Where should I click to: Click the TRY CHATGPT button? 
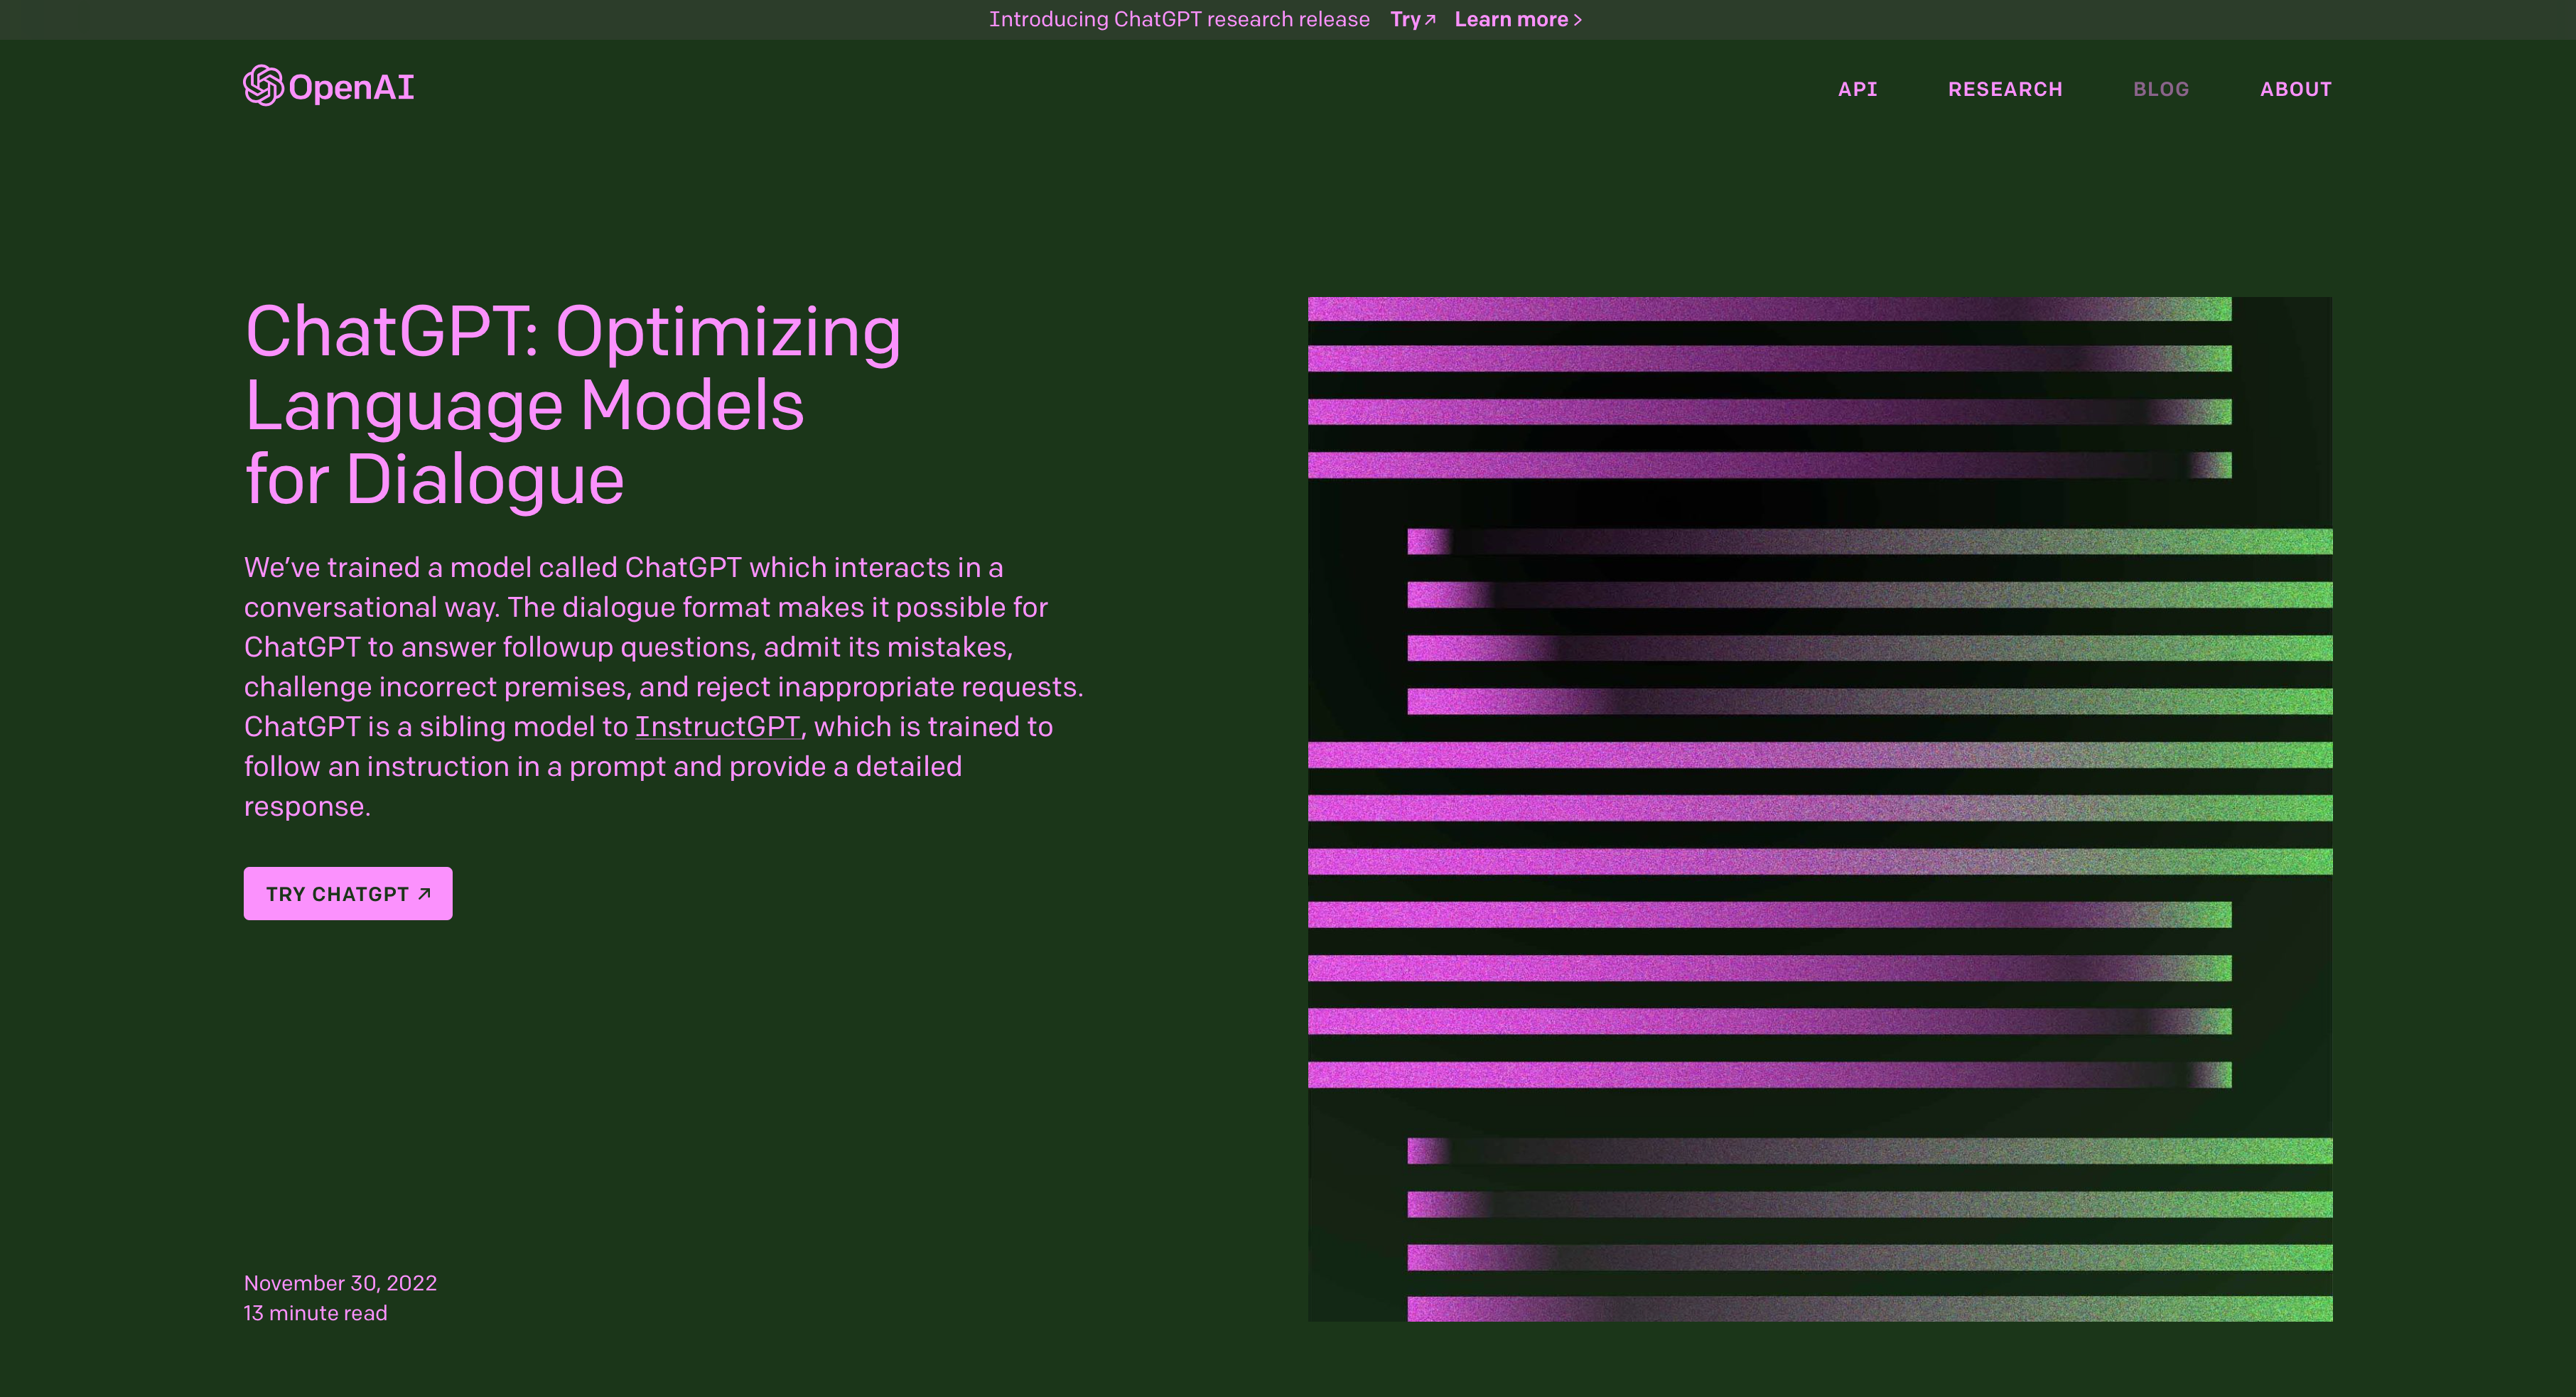coord(348,893)
